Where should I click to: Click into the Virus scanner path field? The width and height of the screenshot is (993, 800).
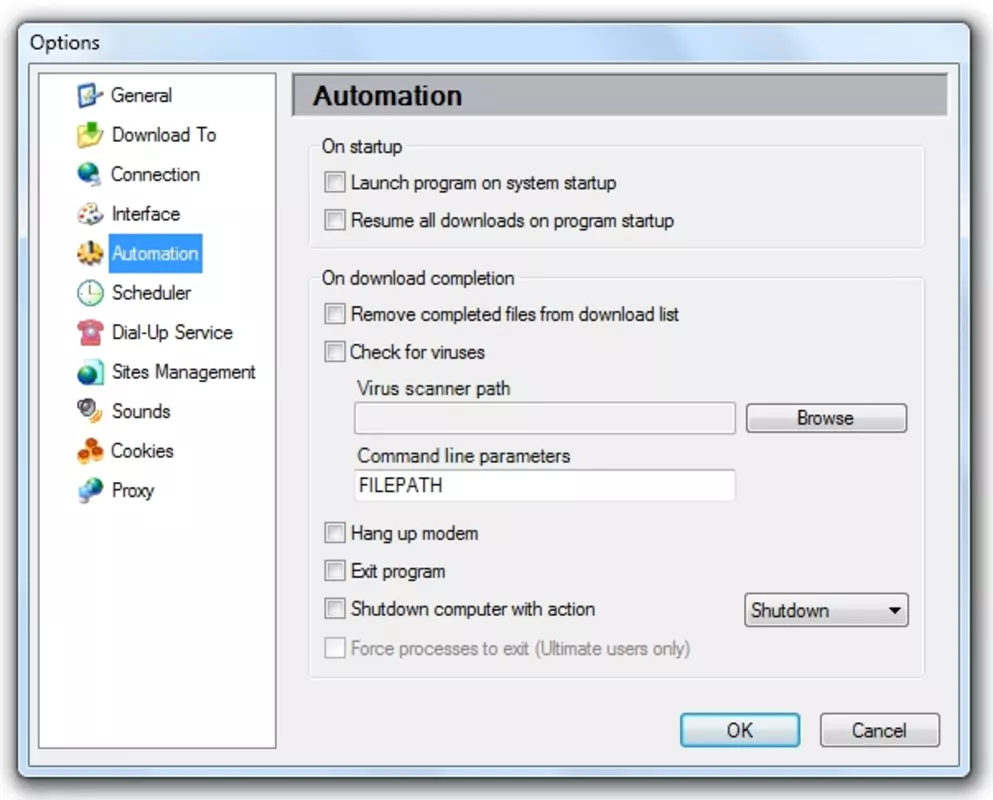545,418
